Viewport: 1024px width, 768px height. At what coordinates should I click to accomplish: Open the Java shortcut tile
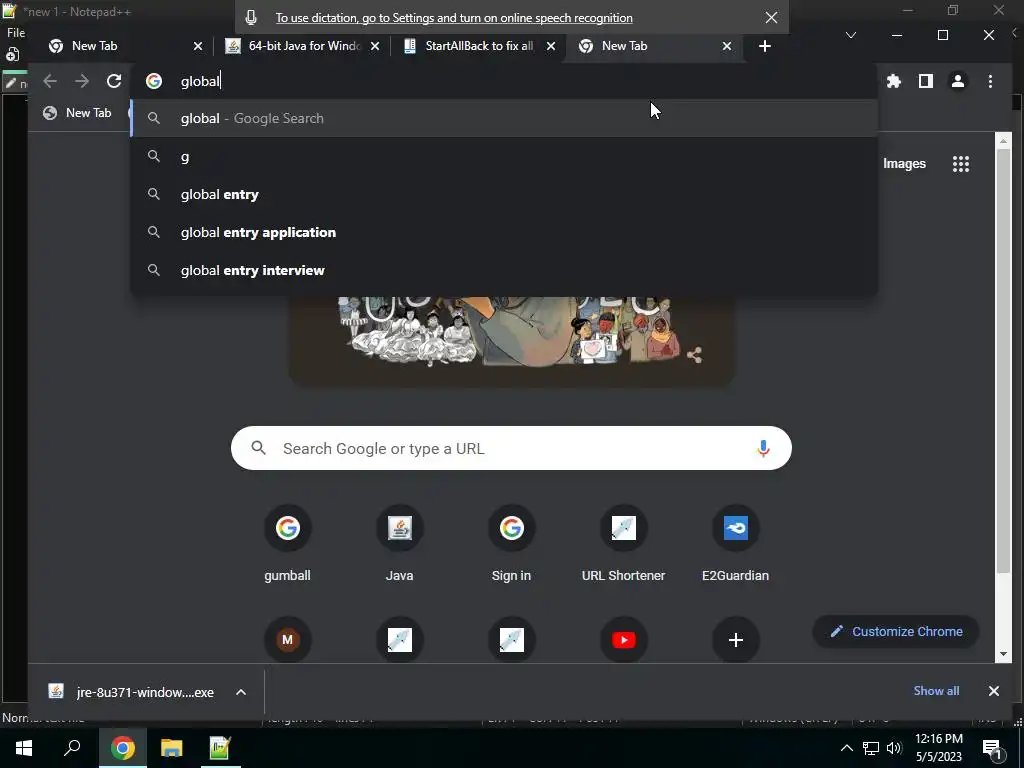click(x=399, y=543)
